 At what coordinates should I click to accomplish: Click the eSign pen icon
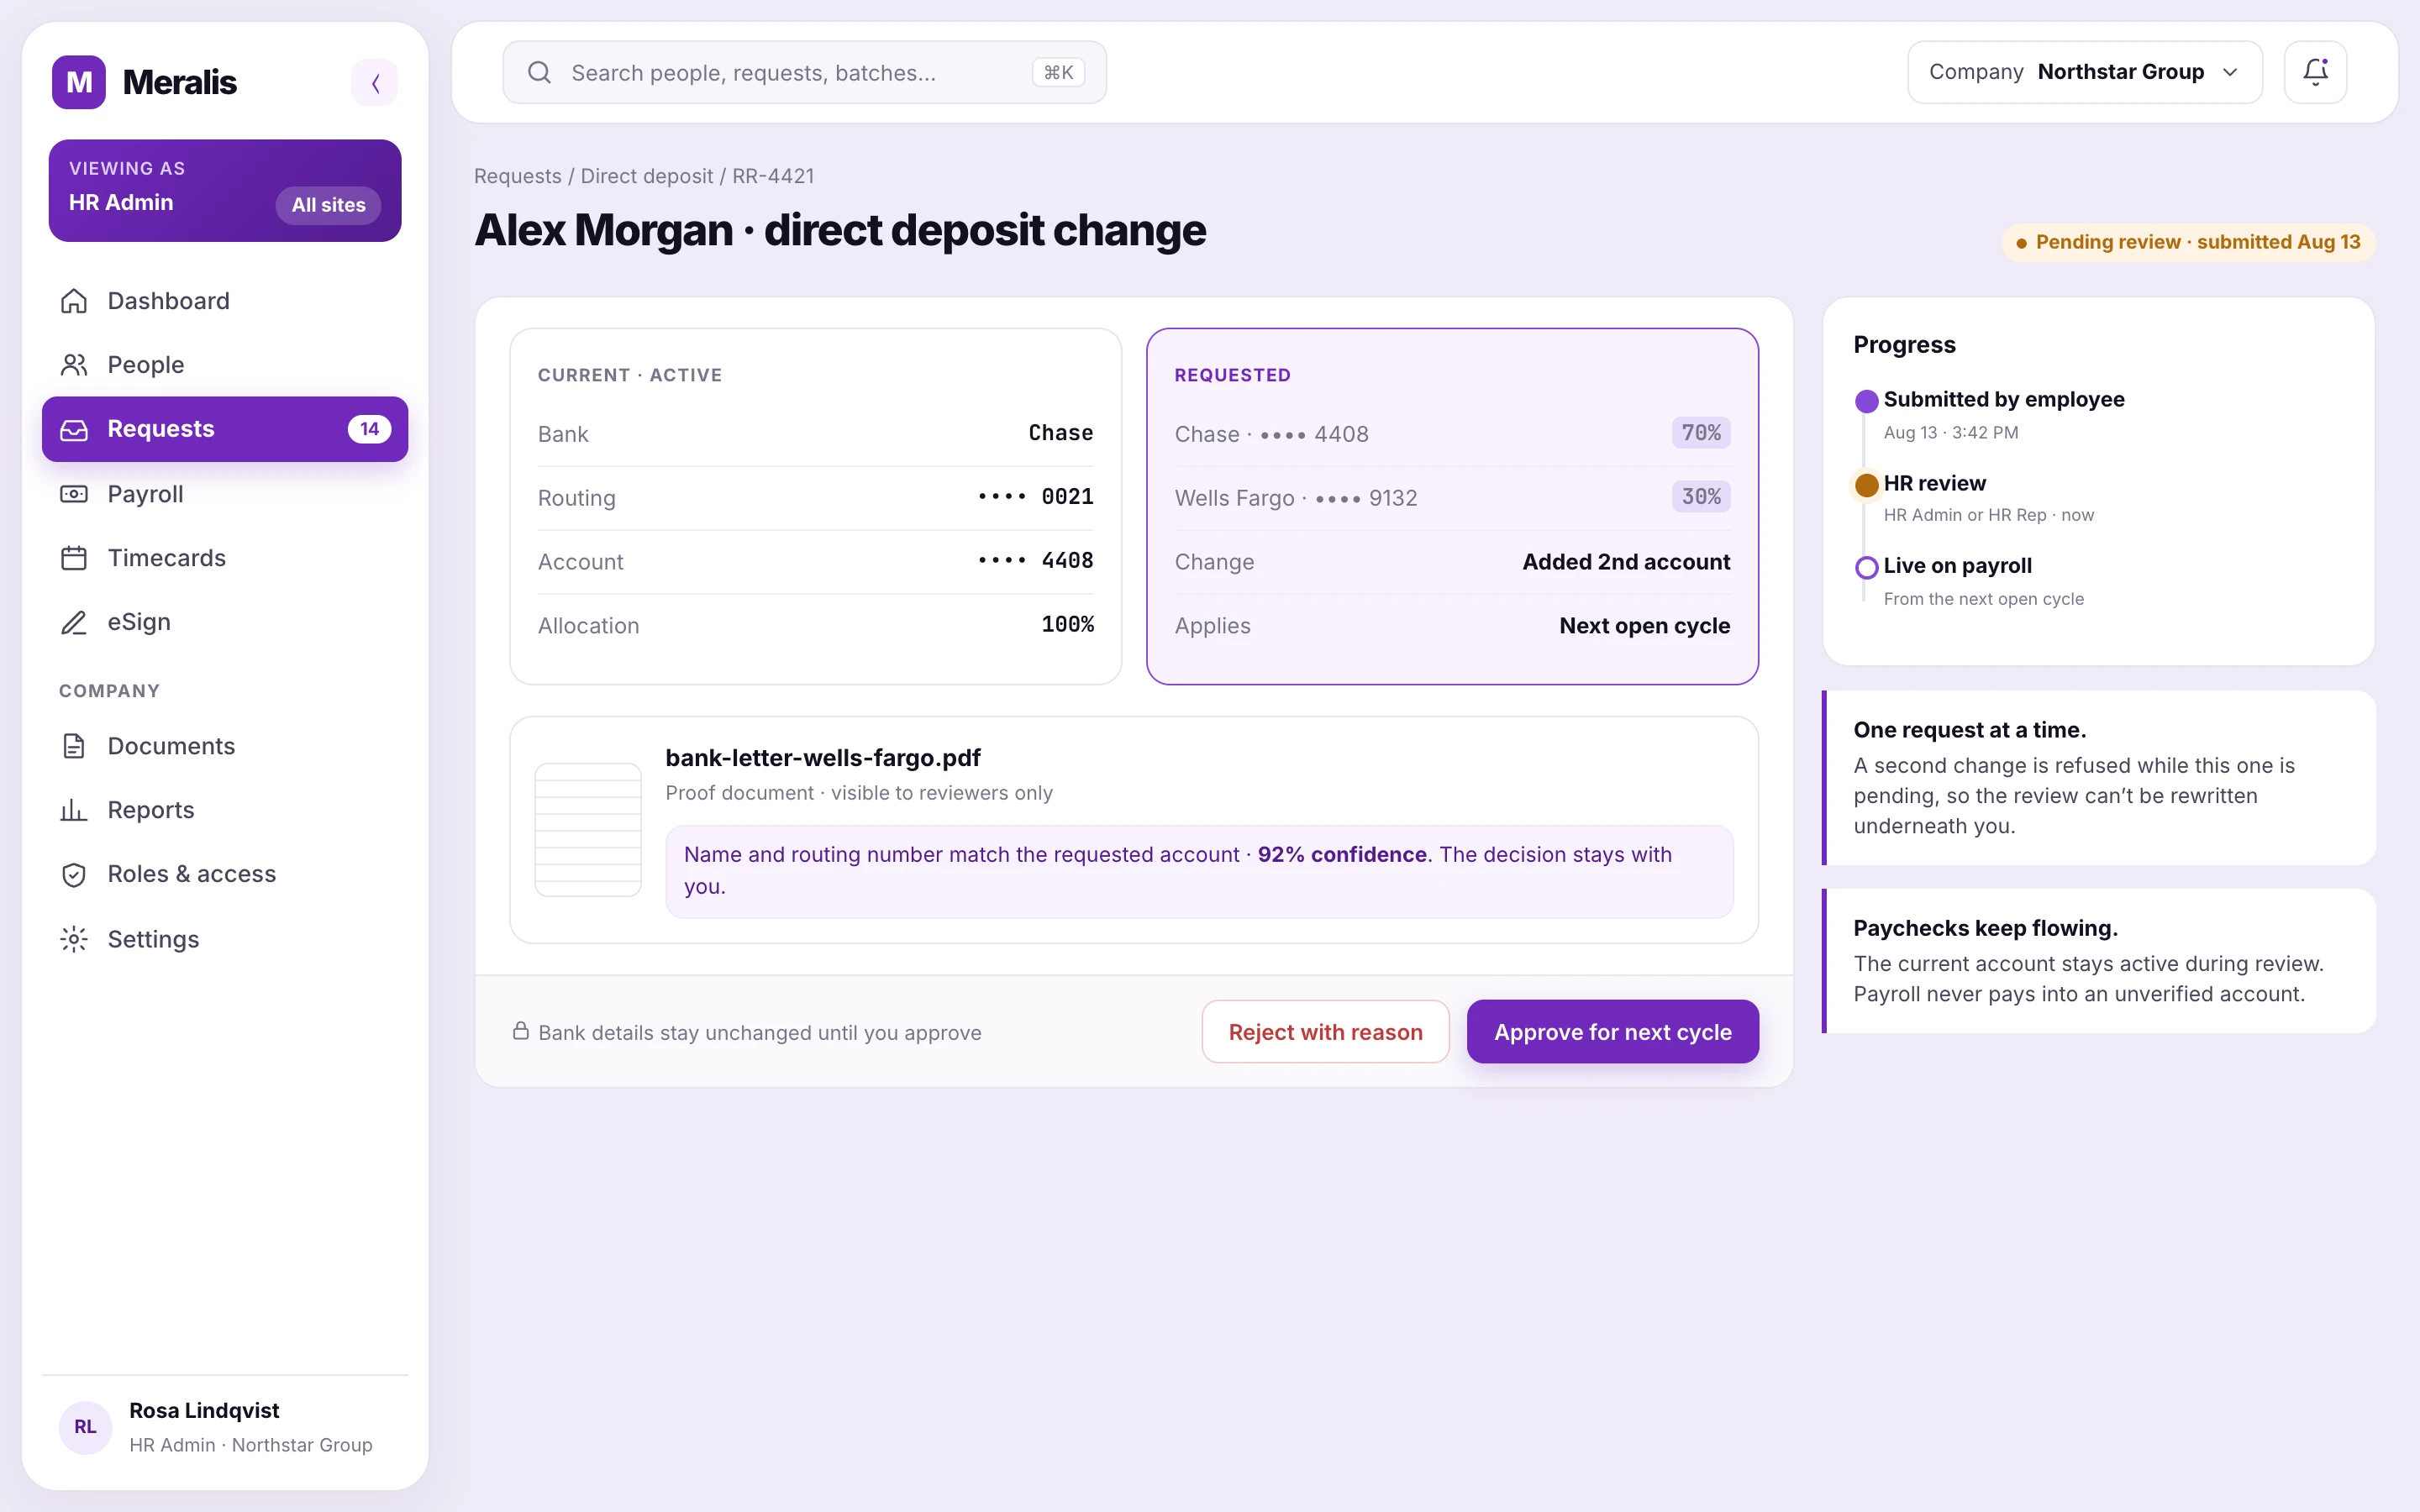[74, 622]
